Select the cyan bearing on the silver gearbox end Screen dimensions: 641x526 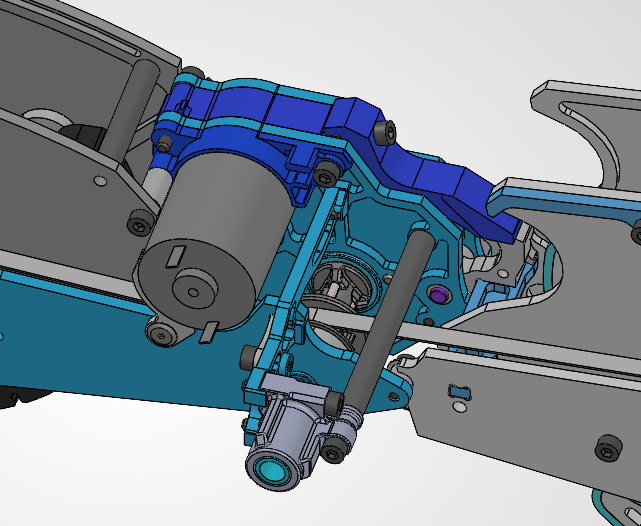click(x=270, y=472)
